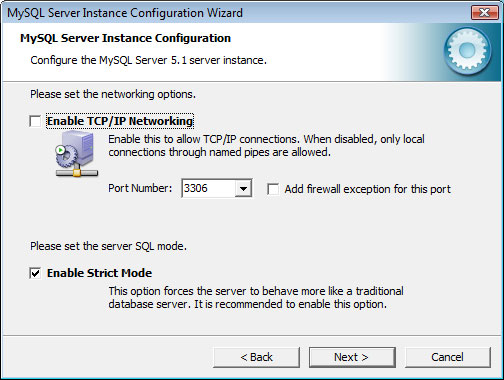Click the Enable Strict Mode label text
This screenshot has height=380, width=504.
[x=99, y=273]
